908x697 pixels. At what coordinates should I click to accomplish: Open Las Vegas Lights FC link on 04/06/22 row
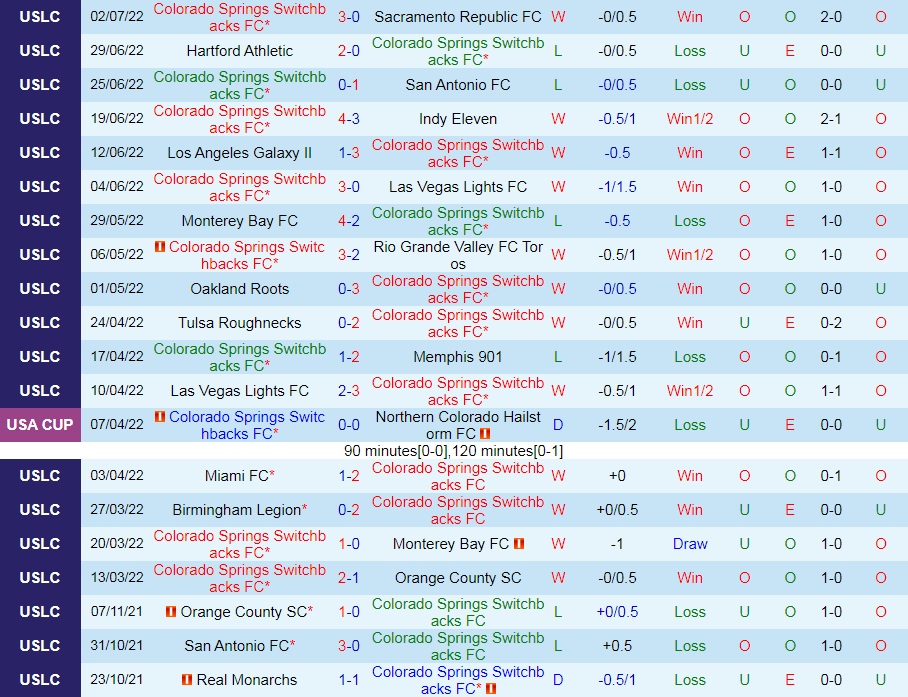pyautogui.click(x=457, y=187)
